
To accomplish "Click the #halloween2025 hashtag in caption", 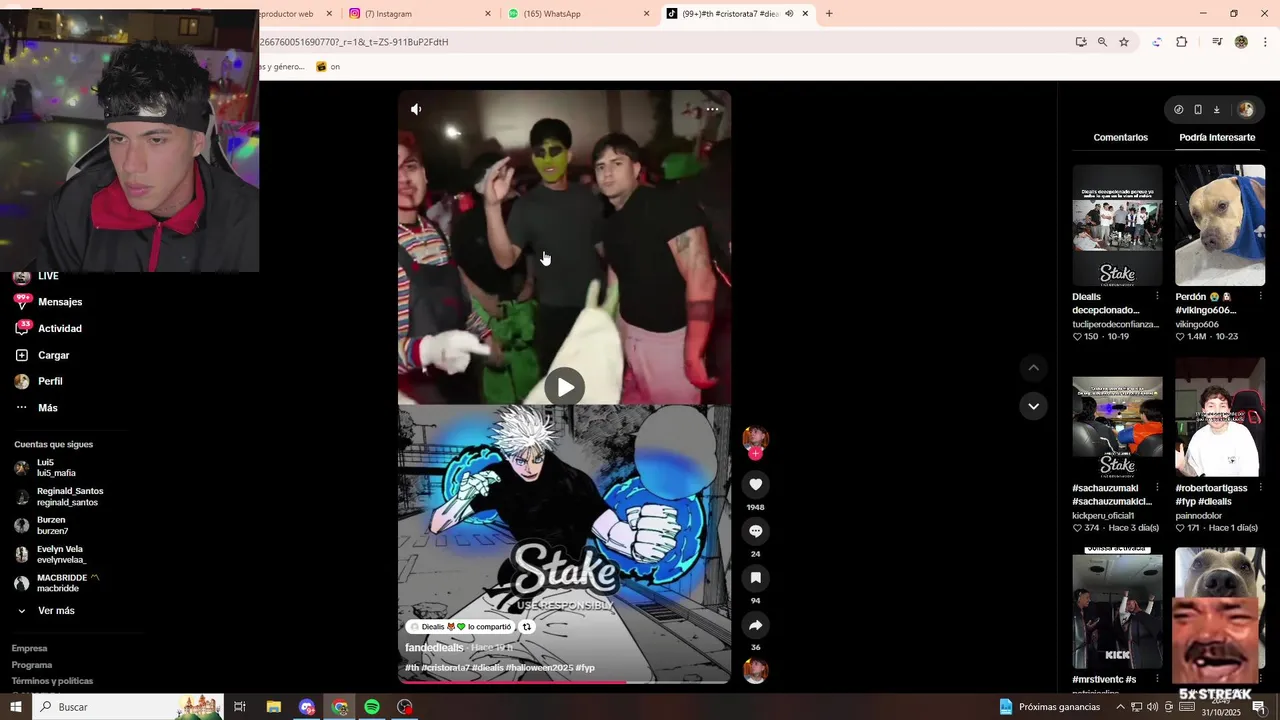I will [539, 668].
